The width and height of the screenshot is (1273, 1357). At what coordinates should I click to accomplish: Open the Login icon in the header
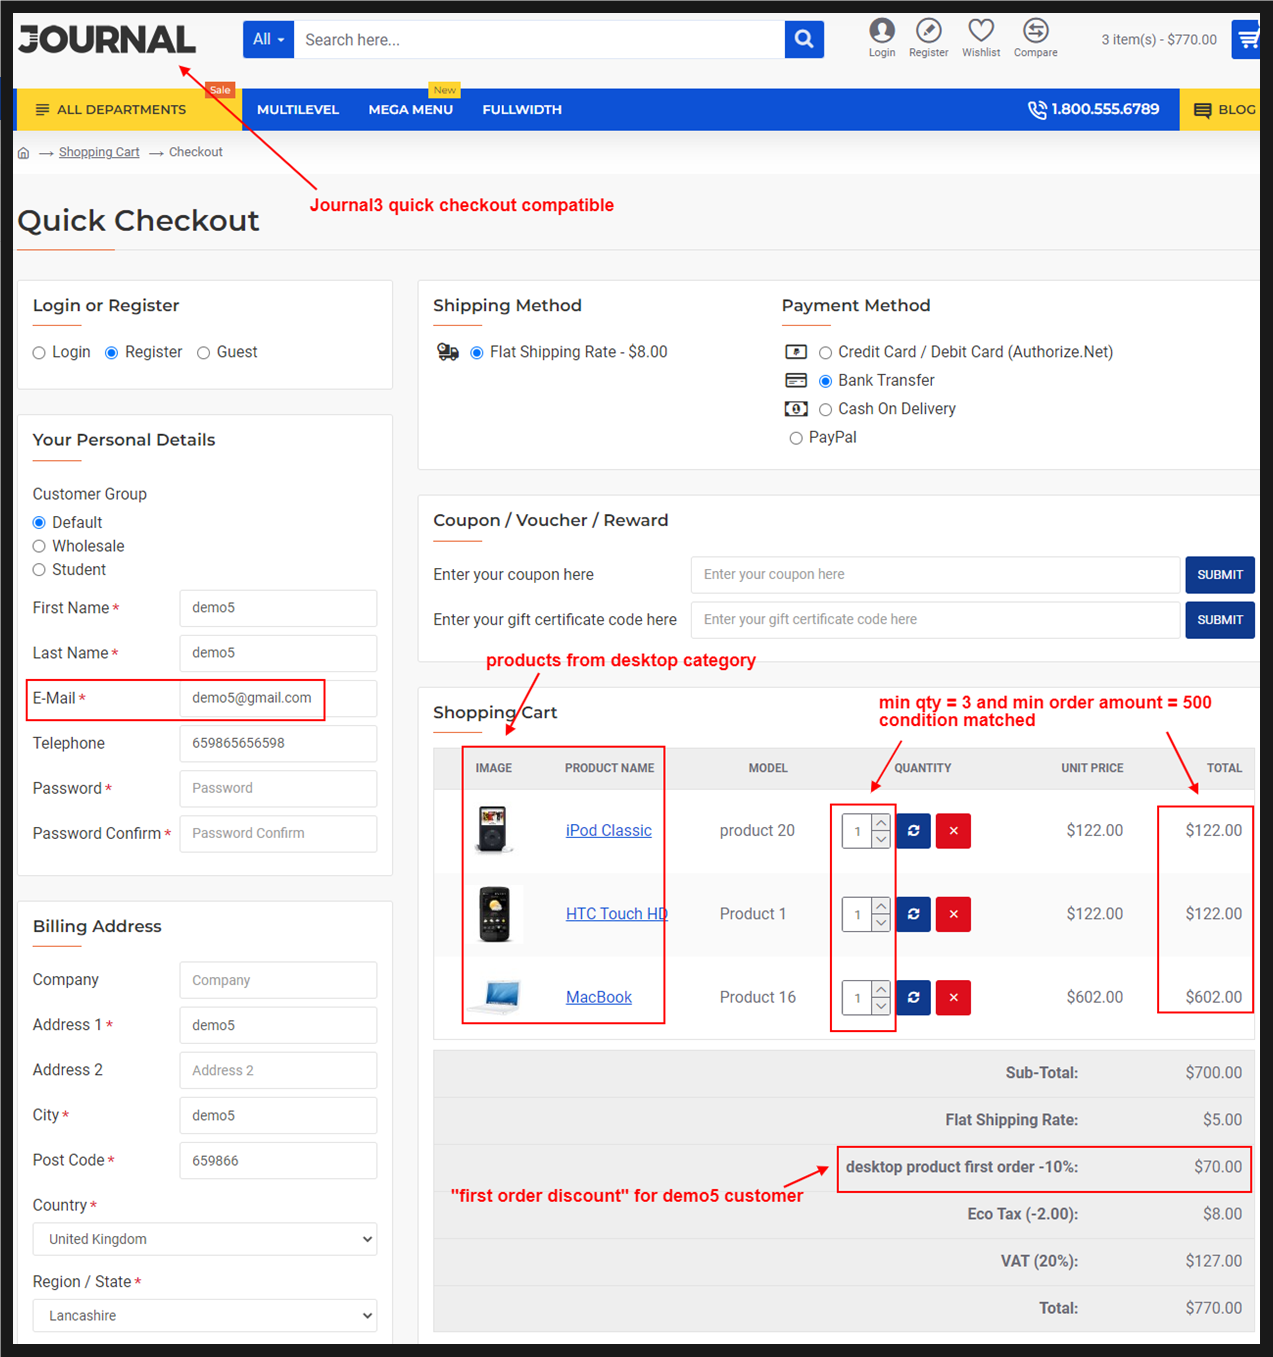click(881, 31)
